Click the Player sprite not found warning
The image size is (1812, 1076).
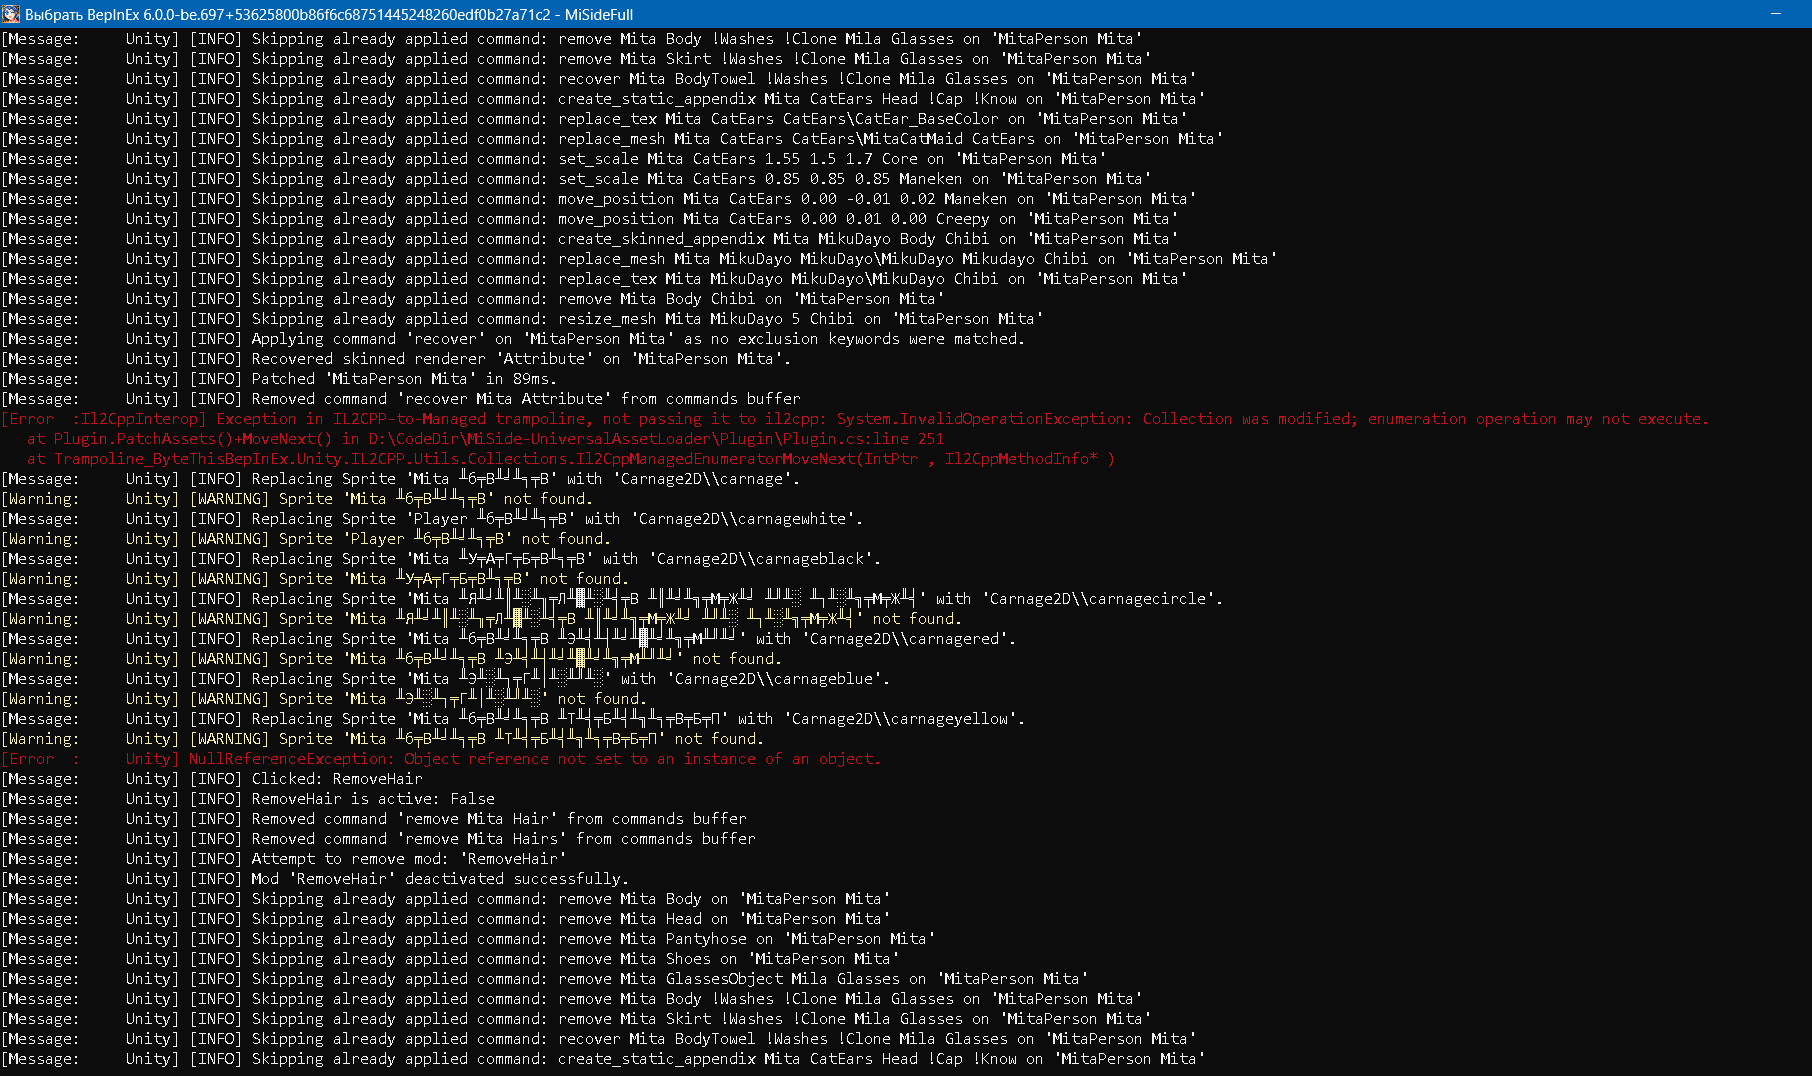pyautogui.click(x=444, y=539)
